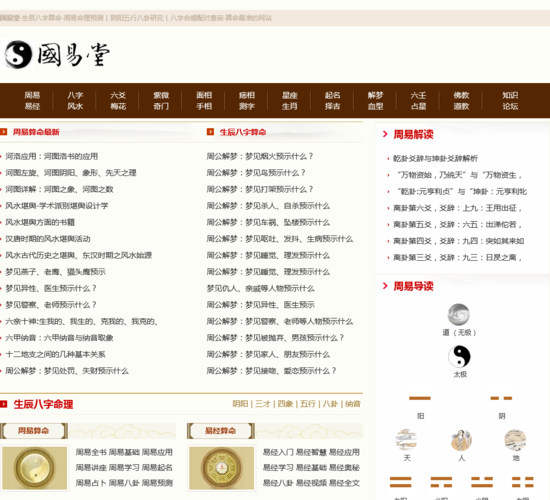This screenshot has height=500, width=550.
Task: Click the bagua 易经算命 thumbnail
Action: [x=221, y=468]
